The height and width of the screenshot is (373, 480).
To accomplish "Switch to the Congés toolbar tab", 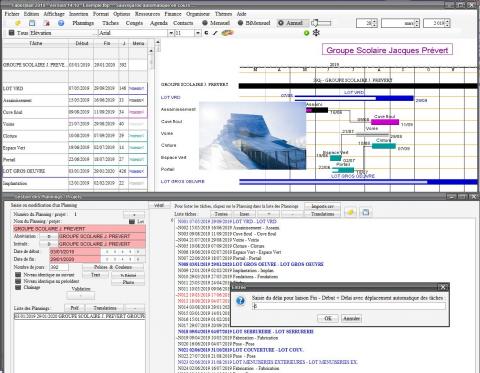I will pos(134,23).
